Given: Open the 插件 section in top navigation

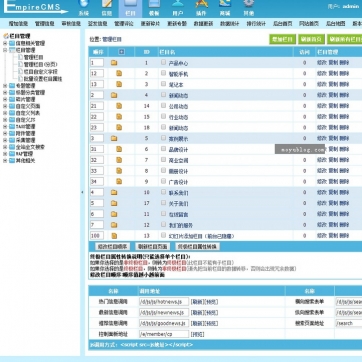Looking at the screenshot, I should tap(201, 8).
